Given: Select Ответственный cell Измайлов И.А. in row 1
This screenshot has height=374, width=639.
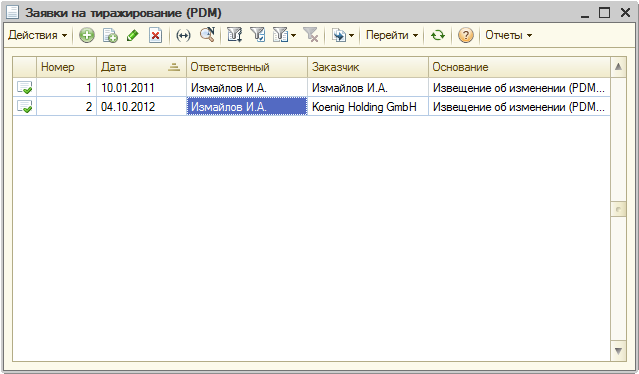Looking at the screenshot, I should (247, 88).
